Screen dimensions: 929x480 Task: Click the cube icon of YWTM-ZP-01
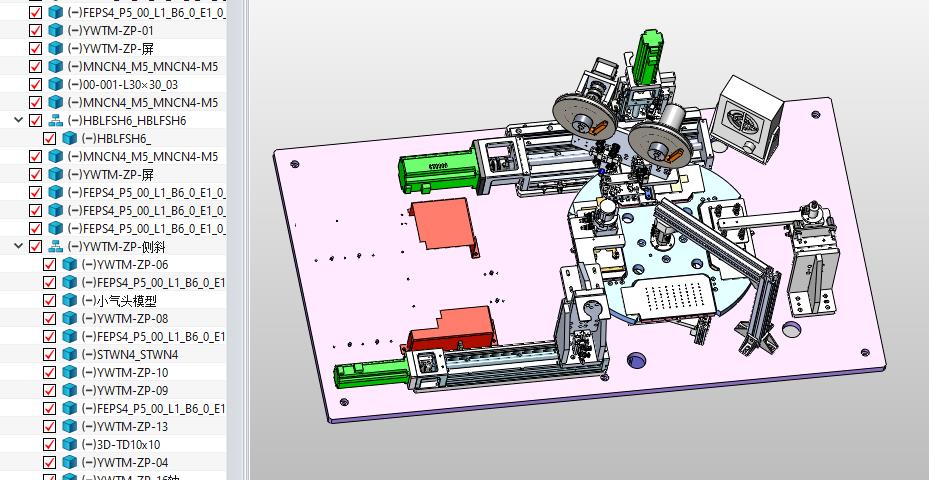55,30
